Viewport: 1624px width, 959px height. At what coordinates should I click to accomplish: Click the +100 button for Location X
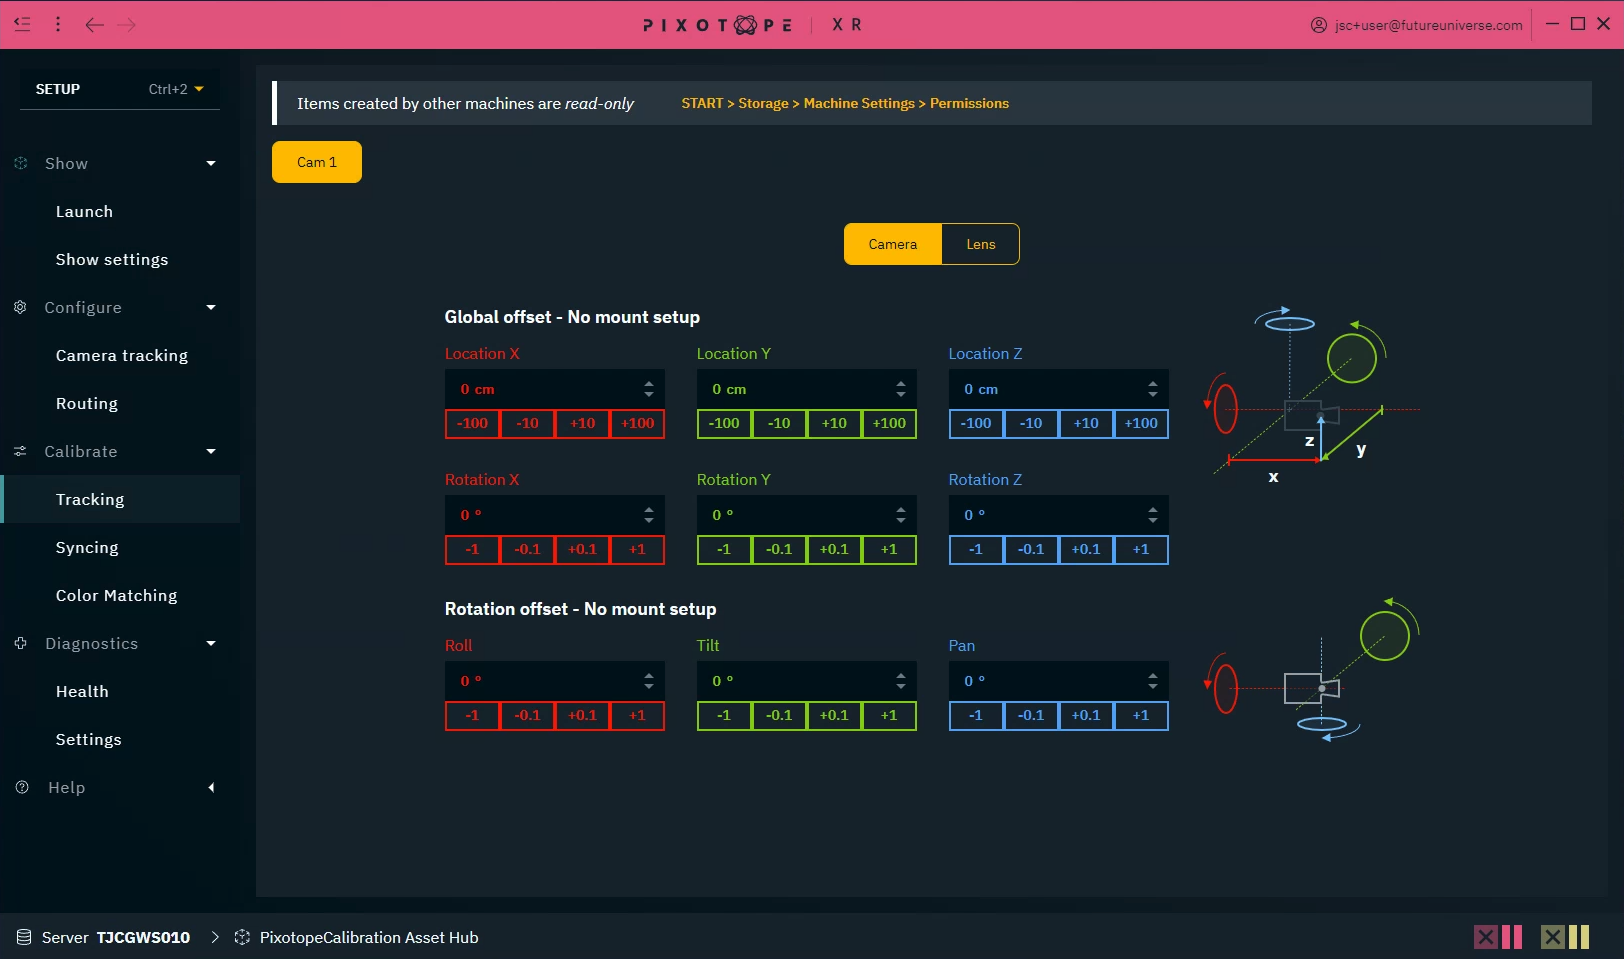click(x=637, y=423)
